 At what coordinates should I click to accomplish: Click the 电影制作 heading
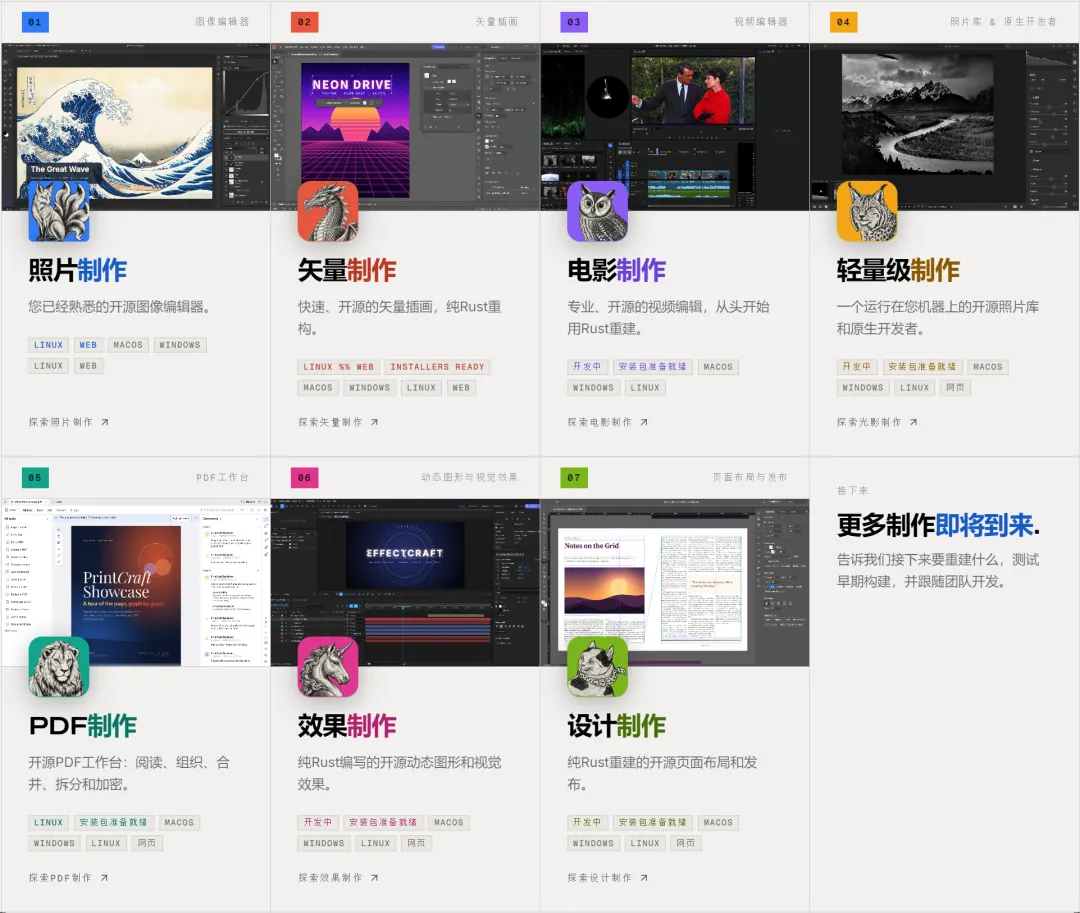[616, 271]
